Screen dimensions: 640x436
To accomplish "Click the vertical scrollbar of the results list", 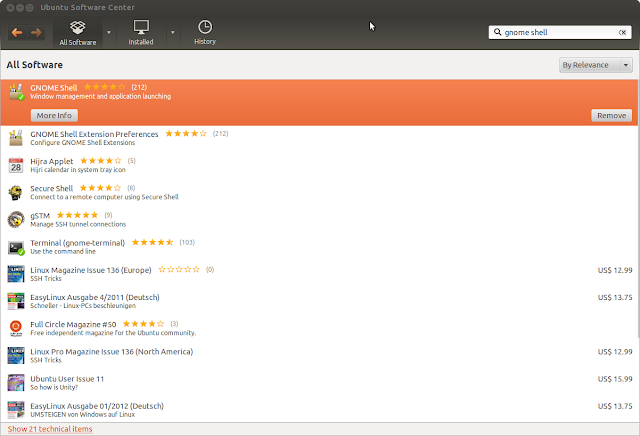I will coord(638,208).
